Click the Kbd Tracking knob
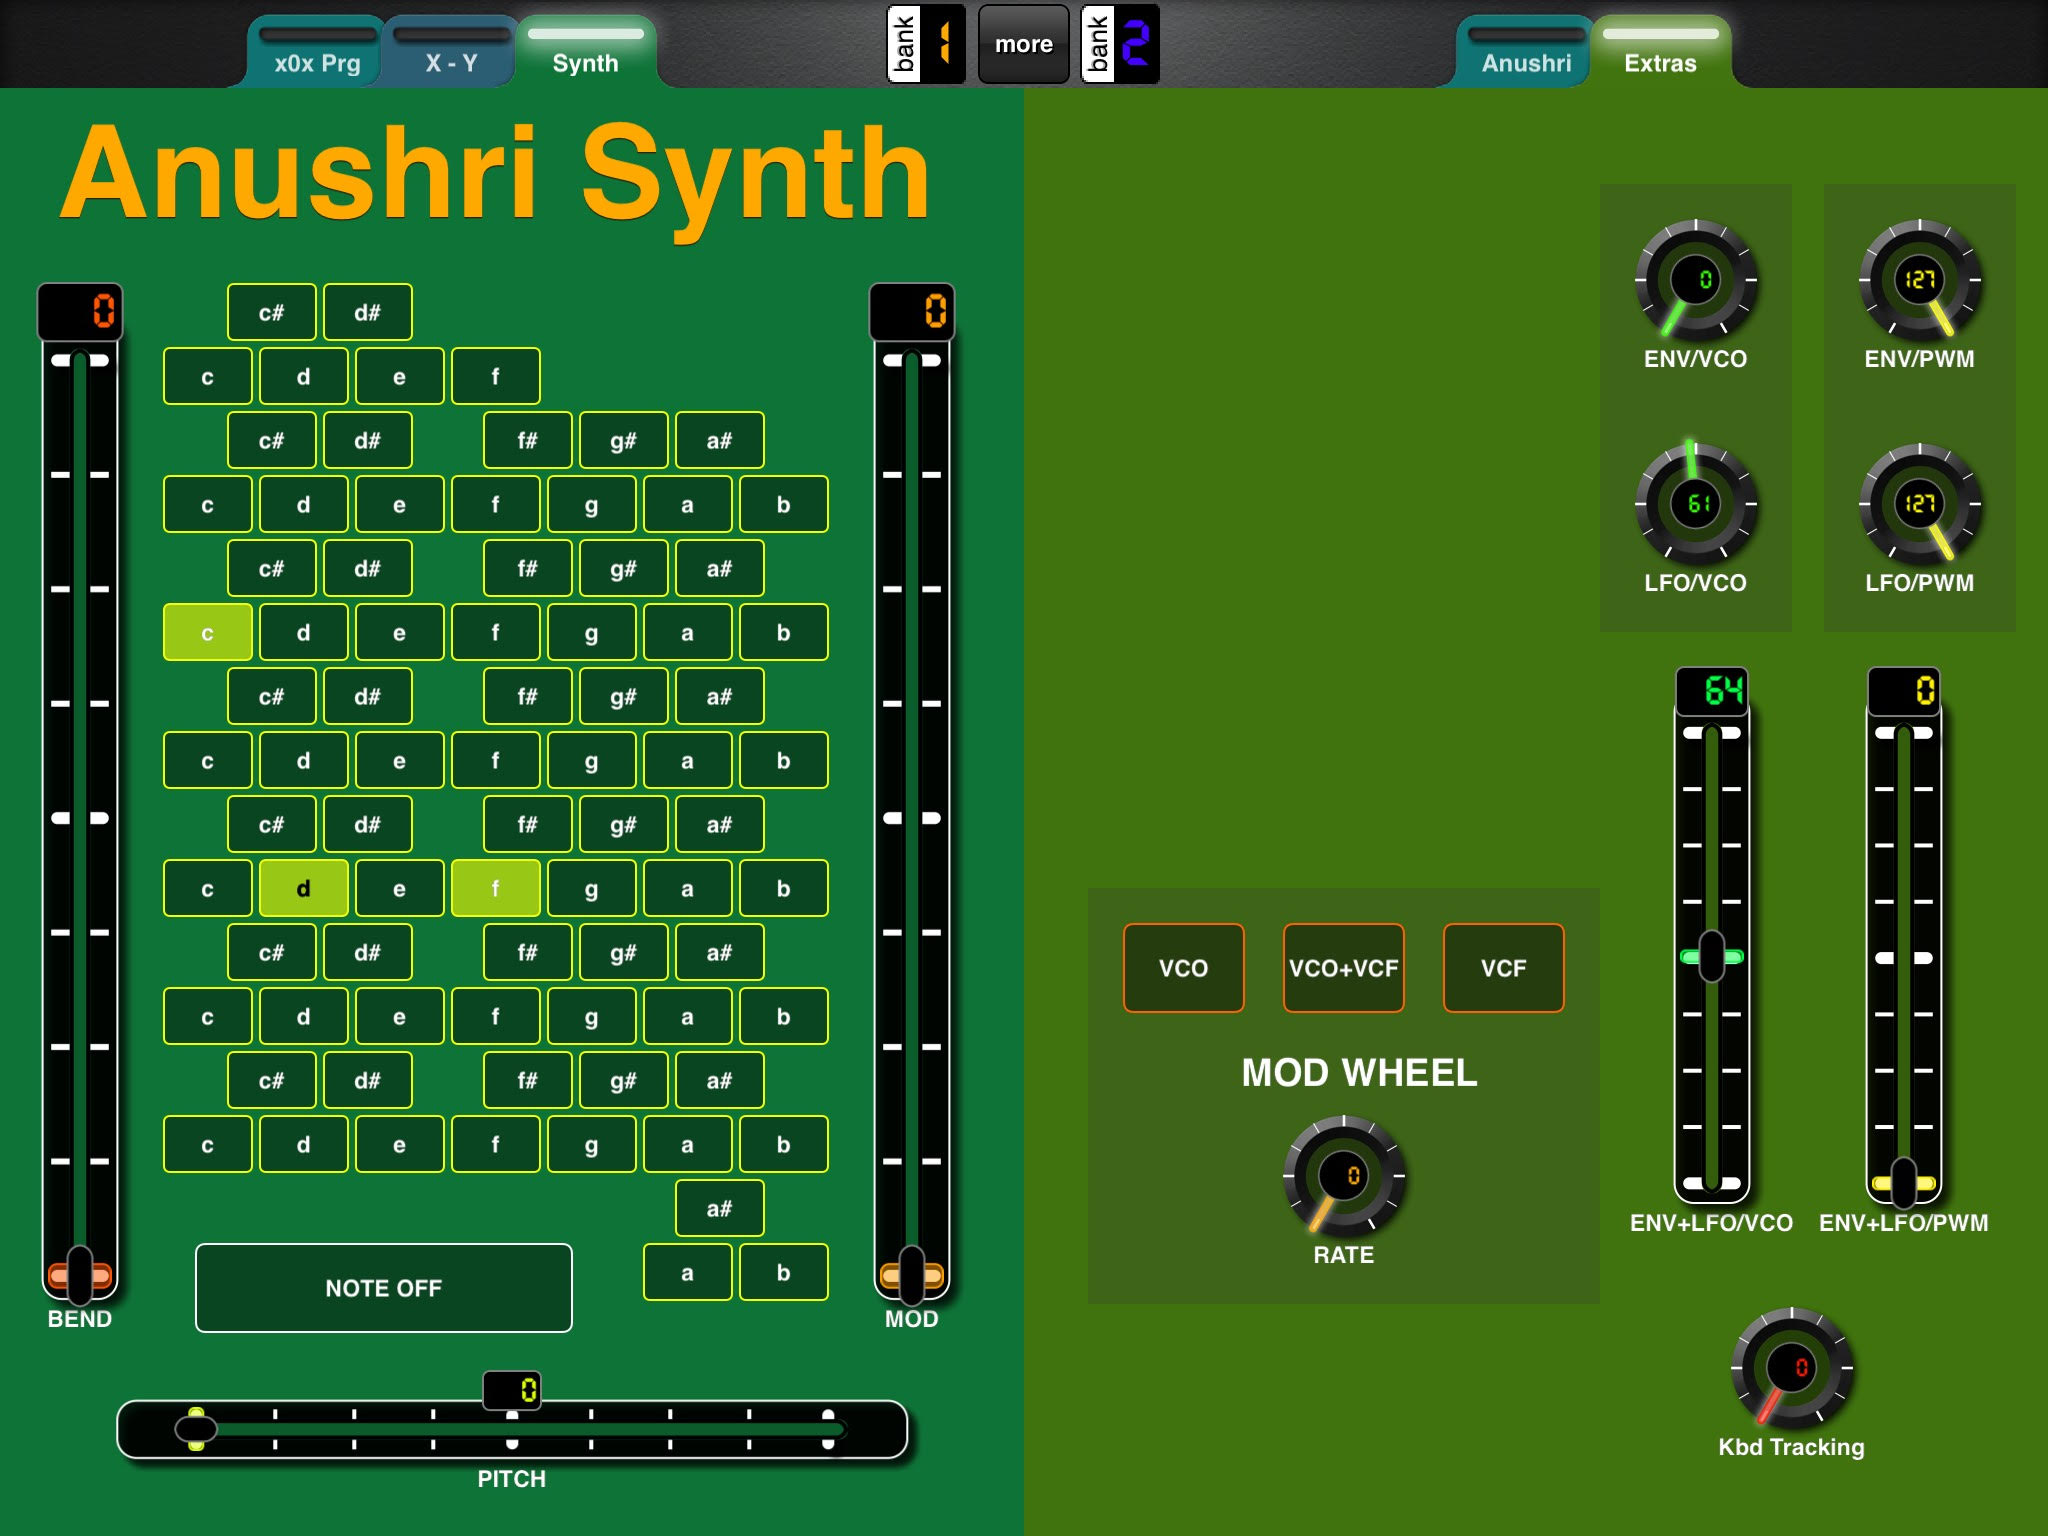This screenshot has width=2048, height=1536. pos(1792,1368)
